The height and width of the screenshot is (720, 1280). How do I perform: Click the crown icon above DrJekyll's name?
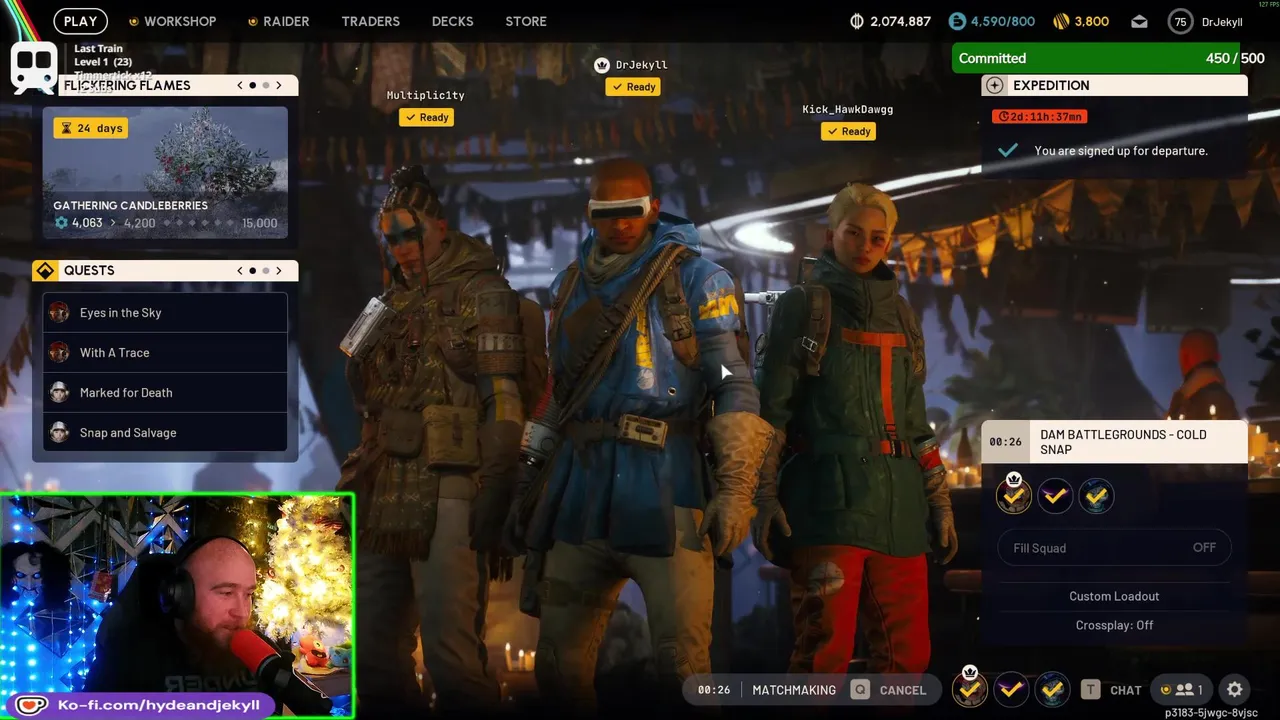602,65
